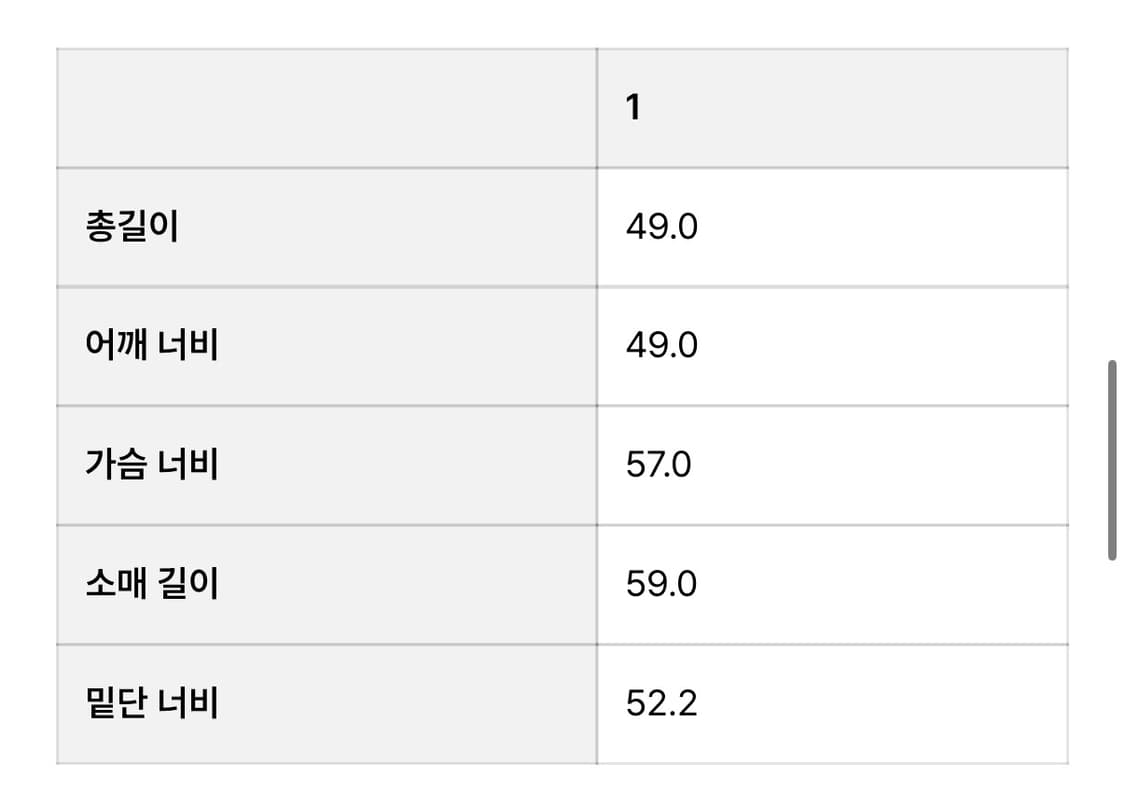The image size is (1125, 804).
Task: Select the 49.0 value in 총길이 row
Action: coord(661,228)
